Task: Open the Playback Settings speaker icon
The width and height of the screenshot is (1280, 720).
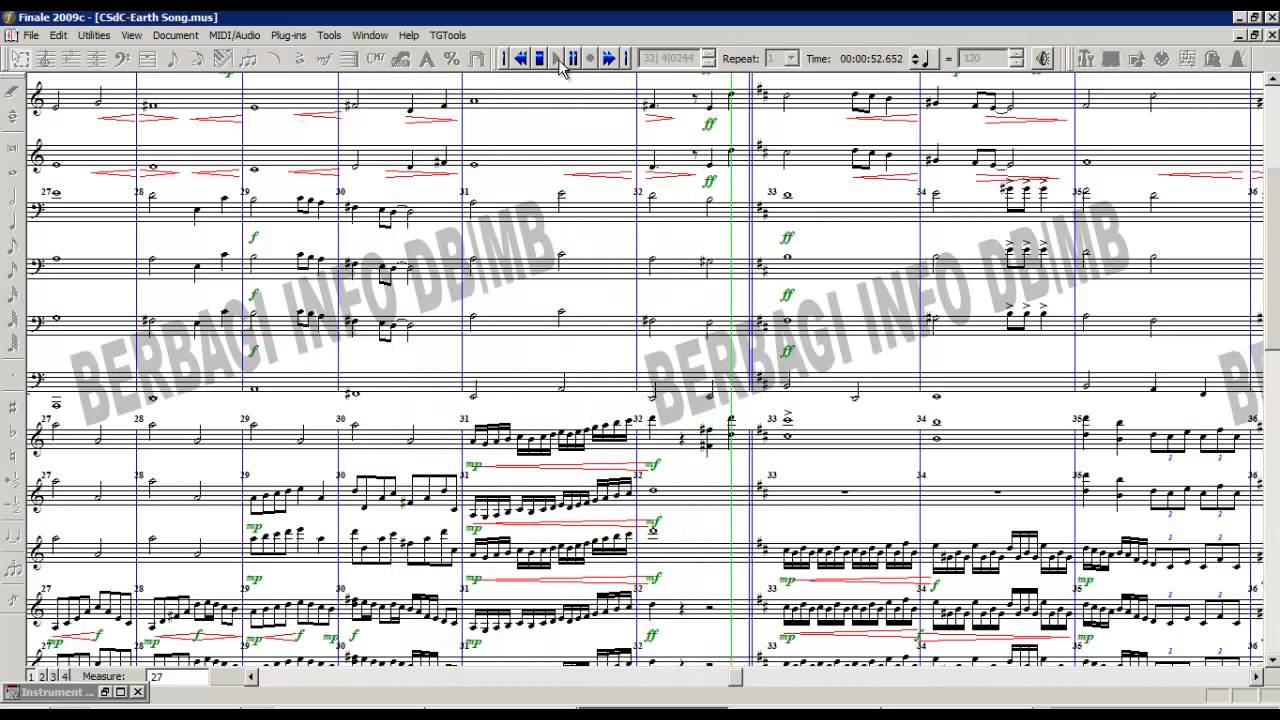Action: [1043, 59]
